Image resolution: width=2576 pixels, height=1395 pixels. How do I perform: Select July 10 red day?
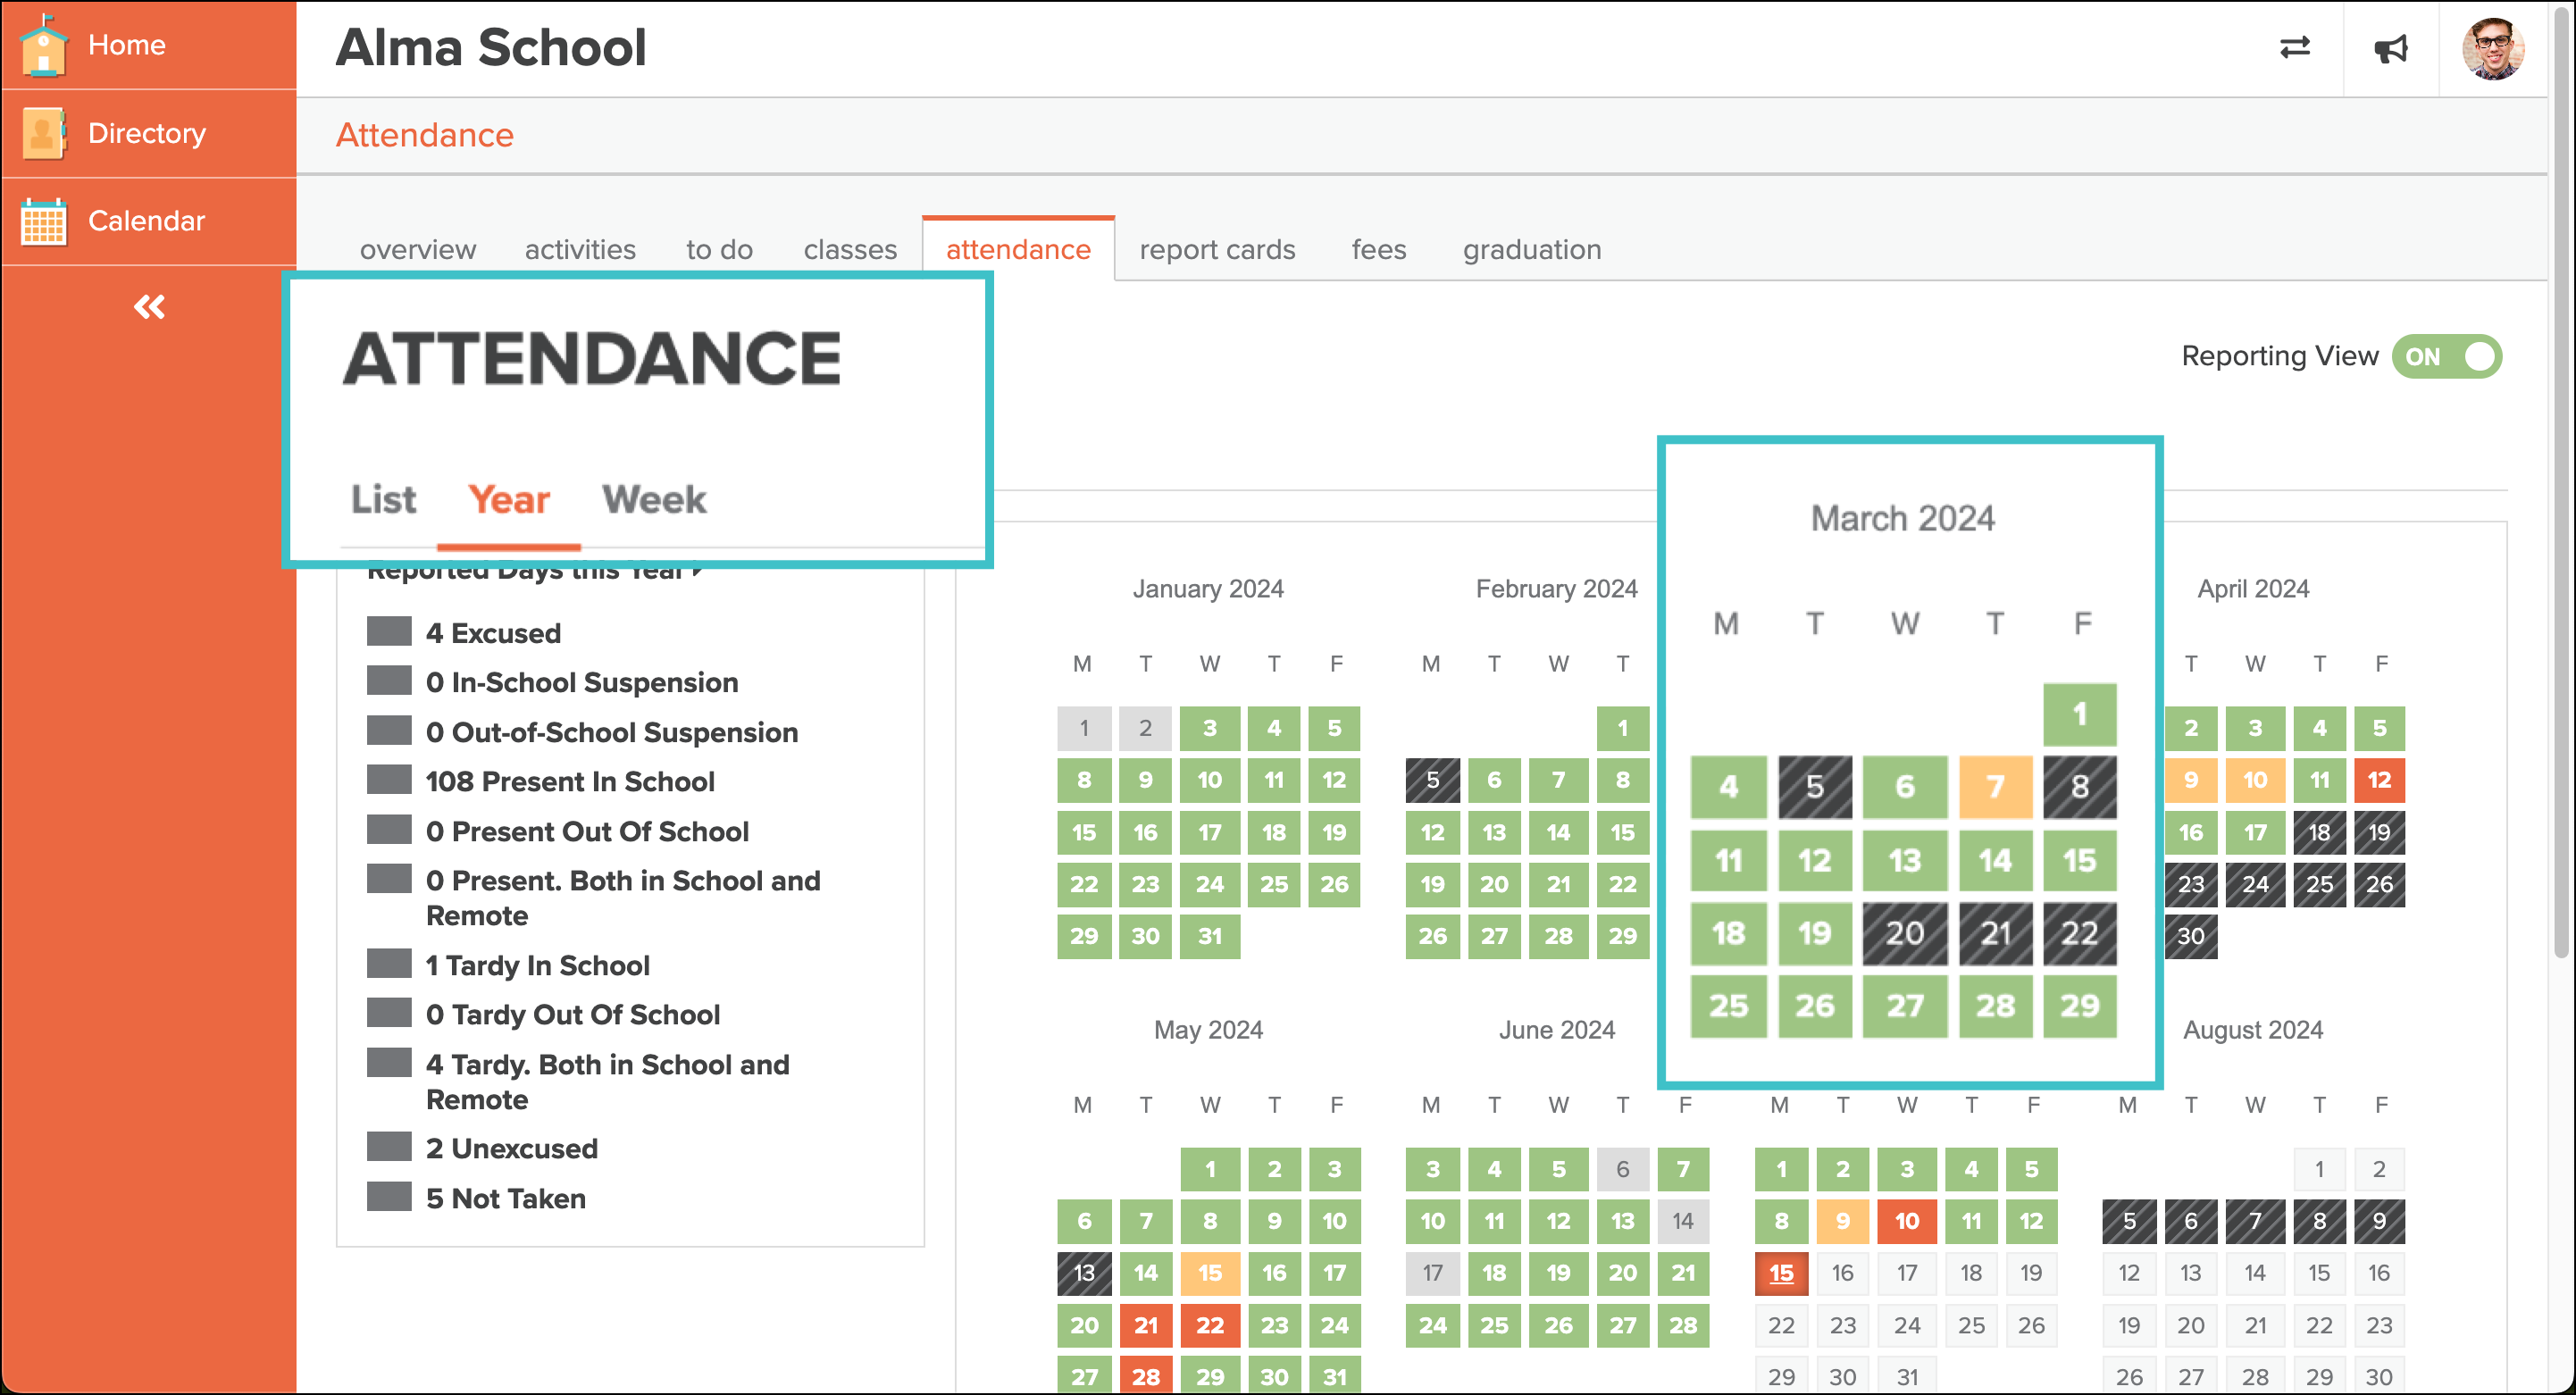click(1907, 1221)
